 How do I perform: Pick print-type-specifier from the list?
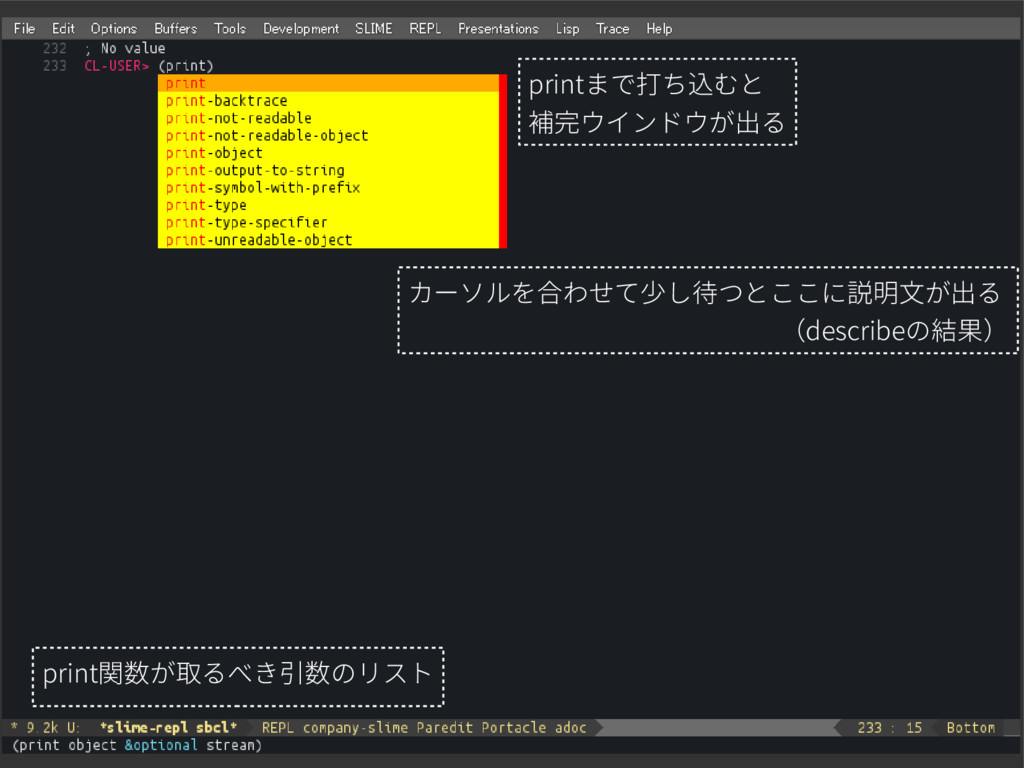[328, 222]
